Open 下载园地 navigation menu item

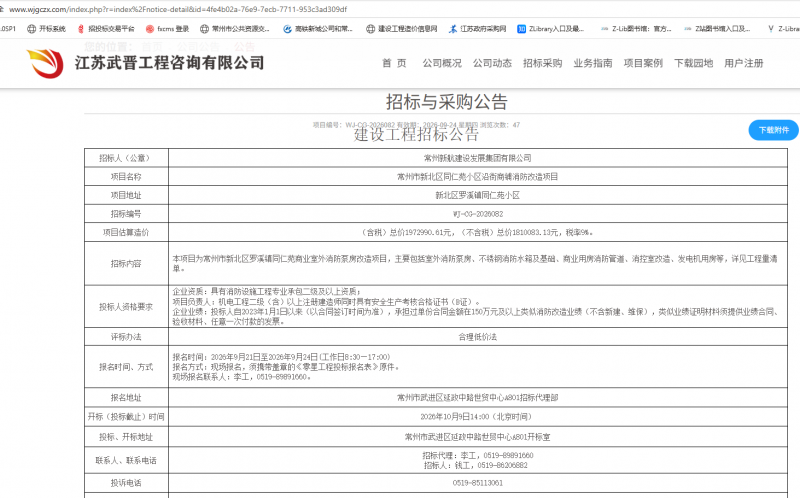pos(693,63)
